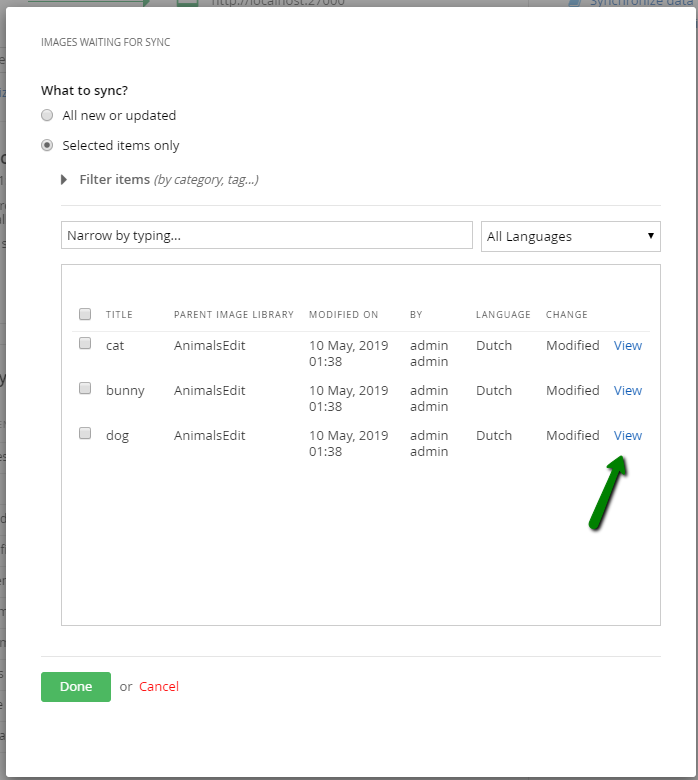698x780 pixels.
Task: Check the box for the 'bunny' row
Action: point(85,388)
